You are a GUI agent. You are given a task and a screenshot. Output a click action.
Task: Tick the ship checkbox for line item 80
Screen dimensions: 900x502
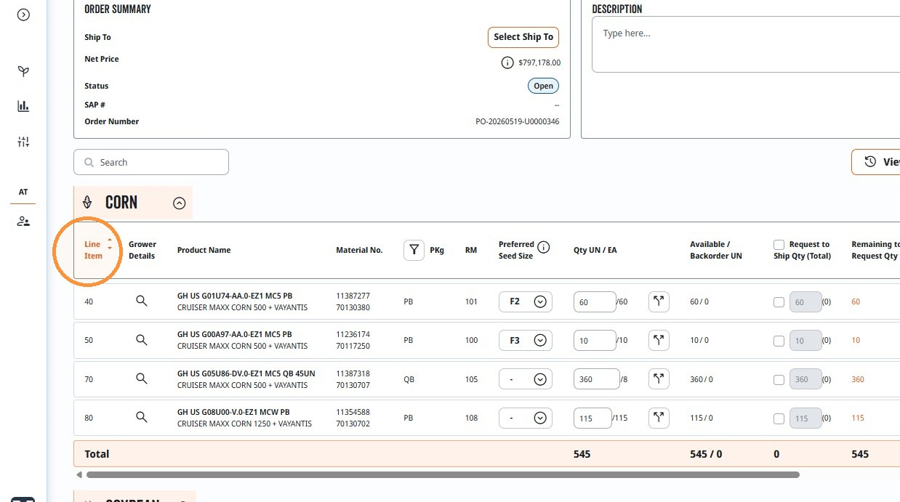pyautogui.click(x=778, y=419)
